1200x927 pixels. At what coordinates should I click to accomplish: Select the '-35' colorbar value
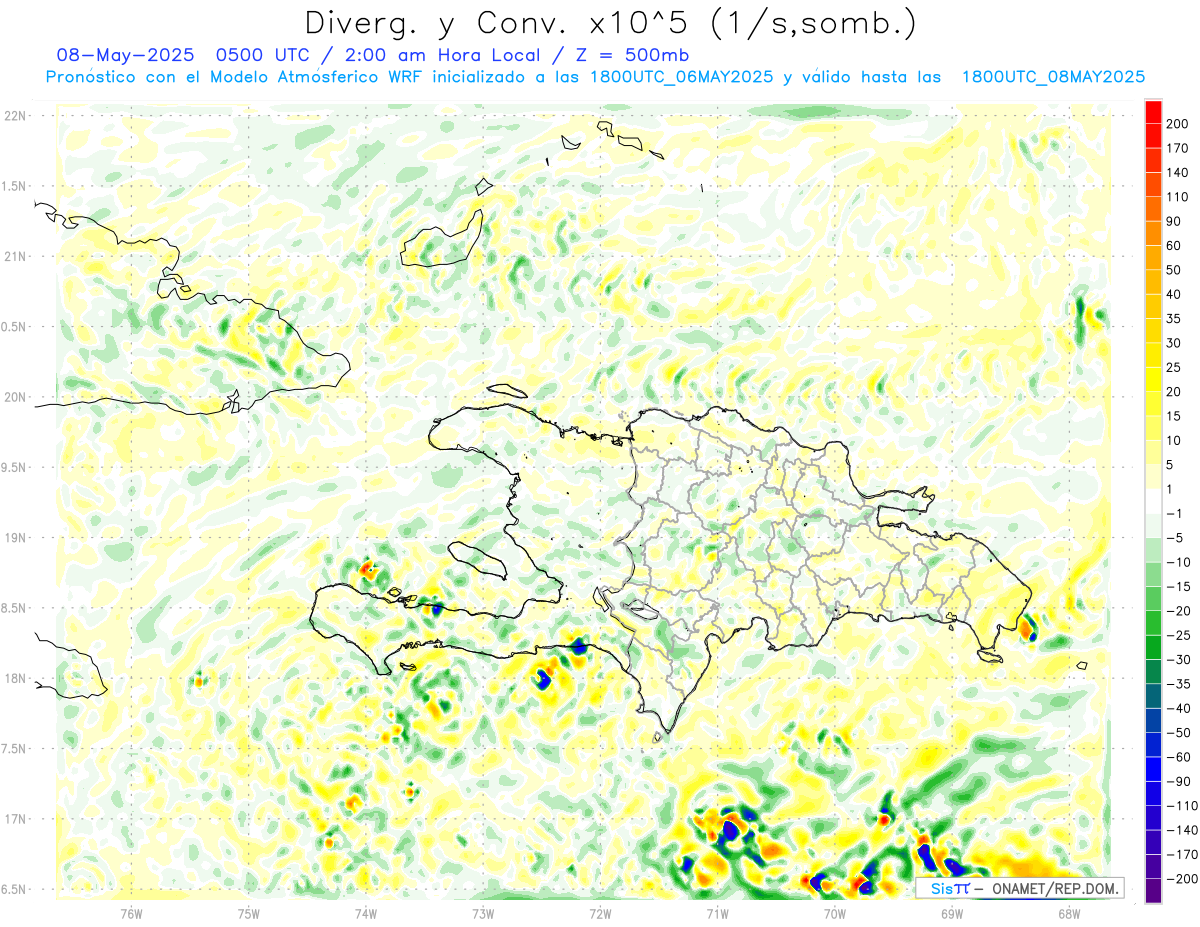(1179, 684)
